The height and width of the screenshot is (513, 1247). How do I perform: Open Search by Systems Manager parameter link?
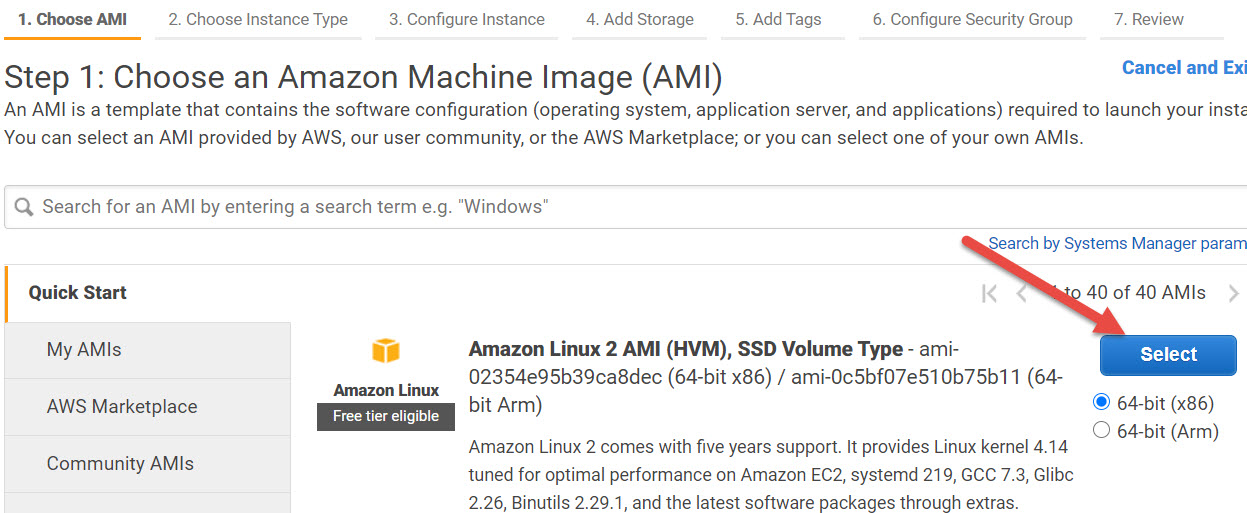[1117, 243]
